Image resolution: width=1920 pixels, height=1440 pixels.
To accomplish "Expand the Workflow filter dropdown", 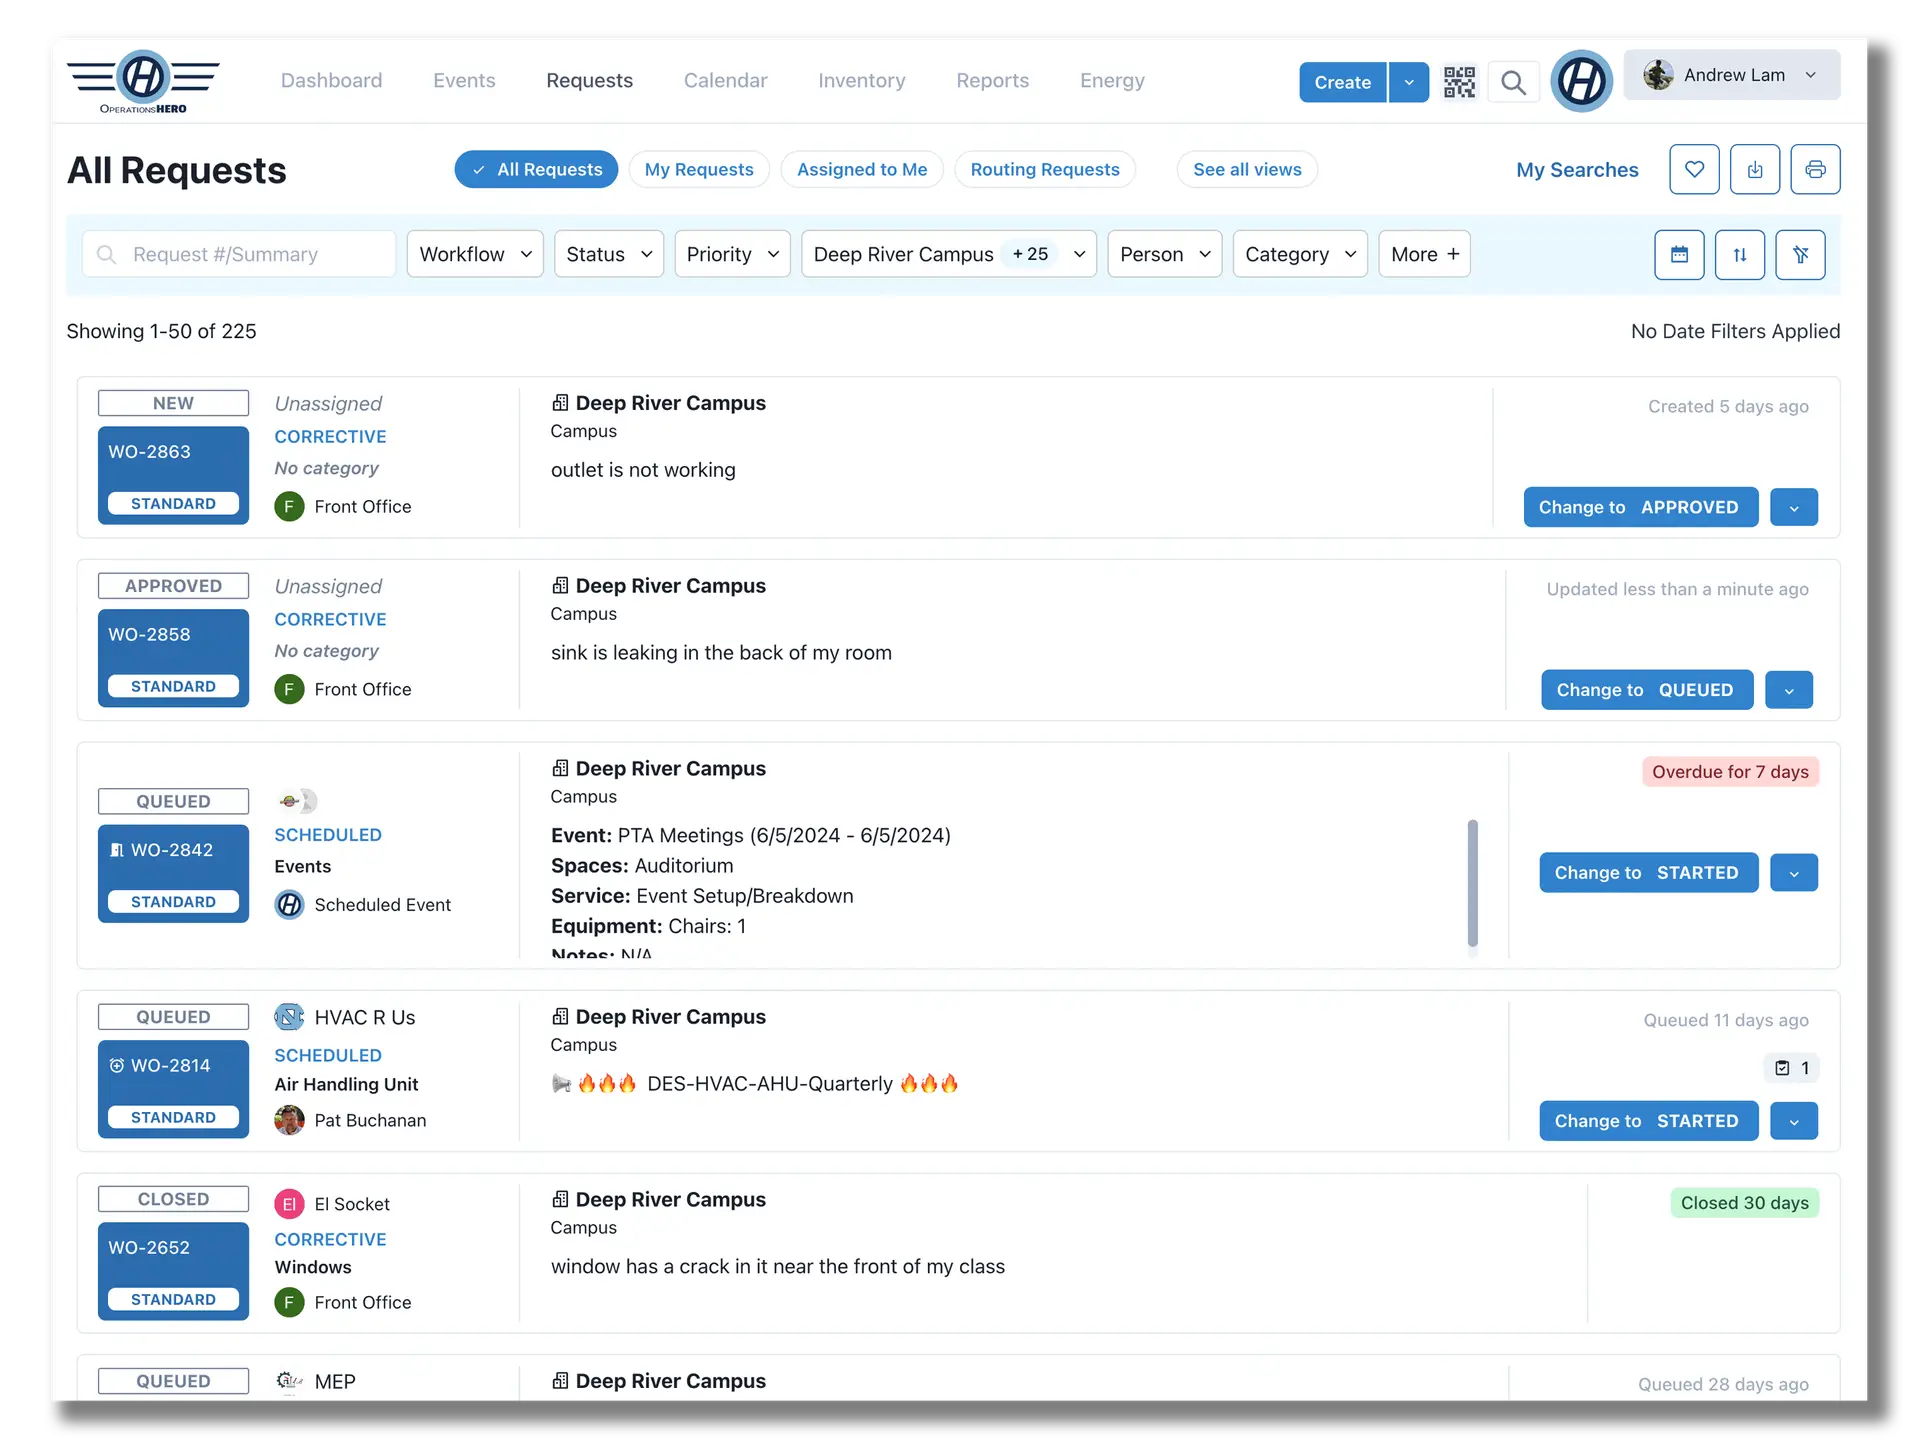I will pos(475,254).
